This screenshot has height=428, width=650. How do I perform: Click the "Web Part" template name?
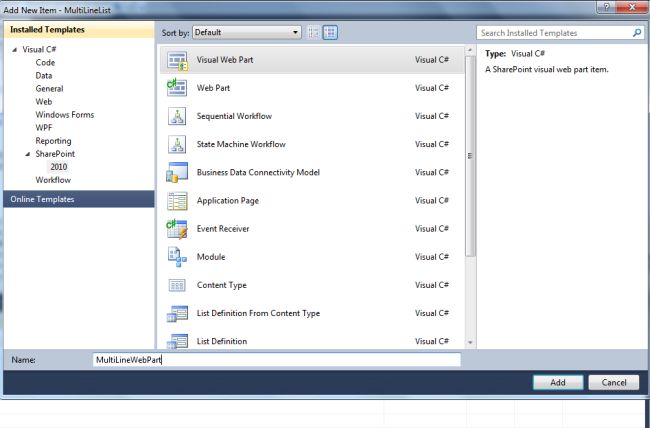(x=213, y=88)
